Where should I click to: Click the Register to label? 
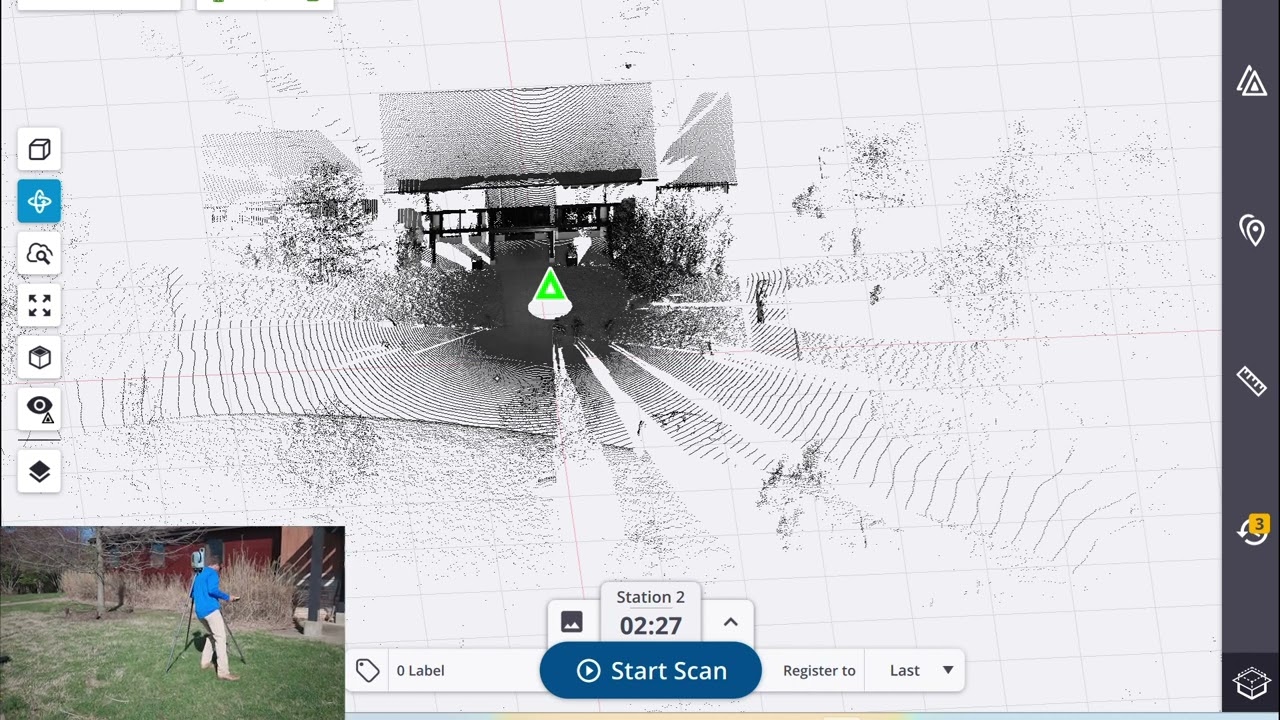point(819,671)
